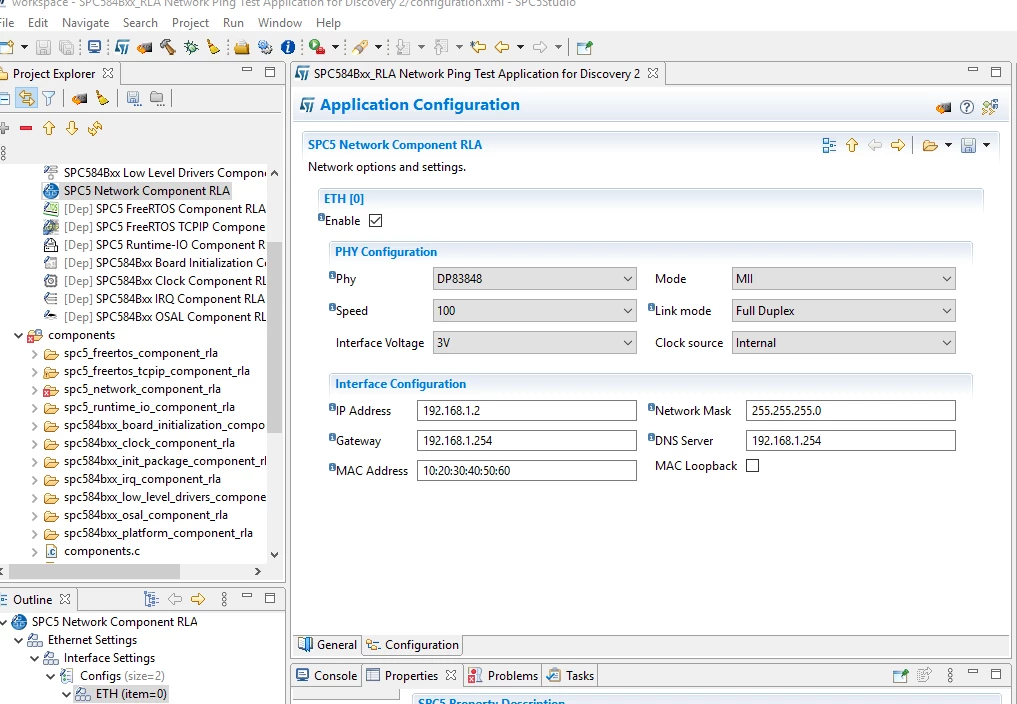This screenshot has height=704, width=1017.
Task: Uncheck the ETH [0] Enable checkbox
Action: [x=376, y=221]
